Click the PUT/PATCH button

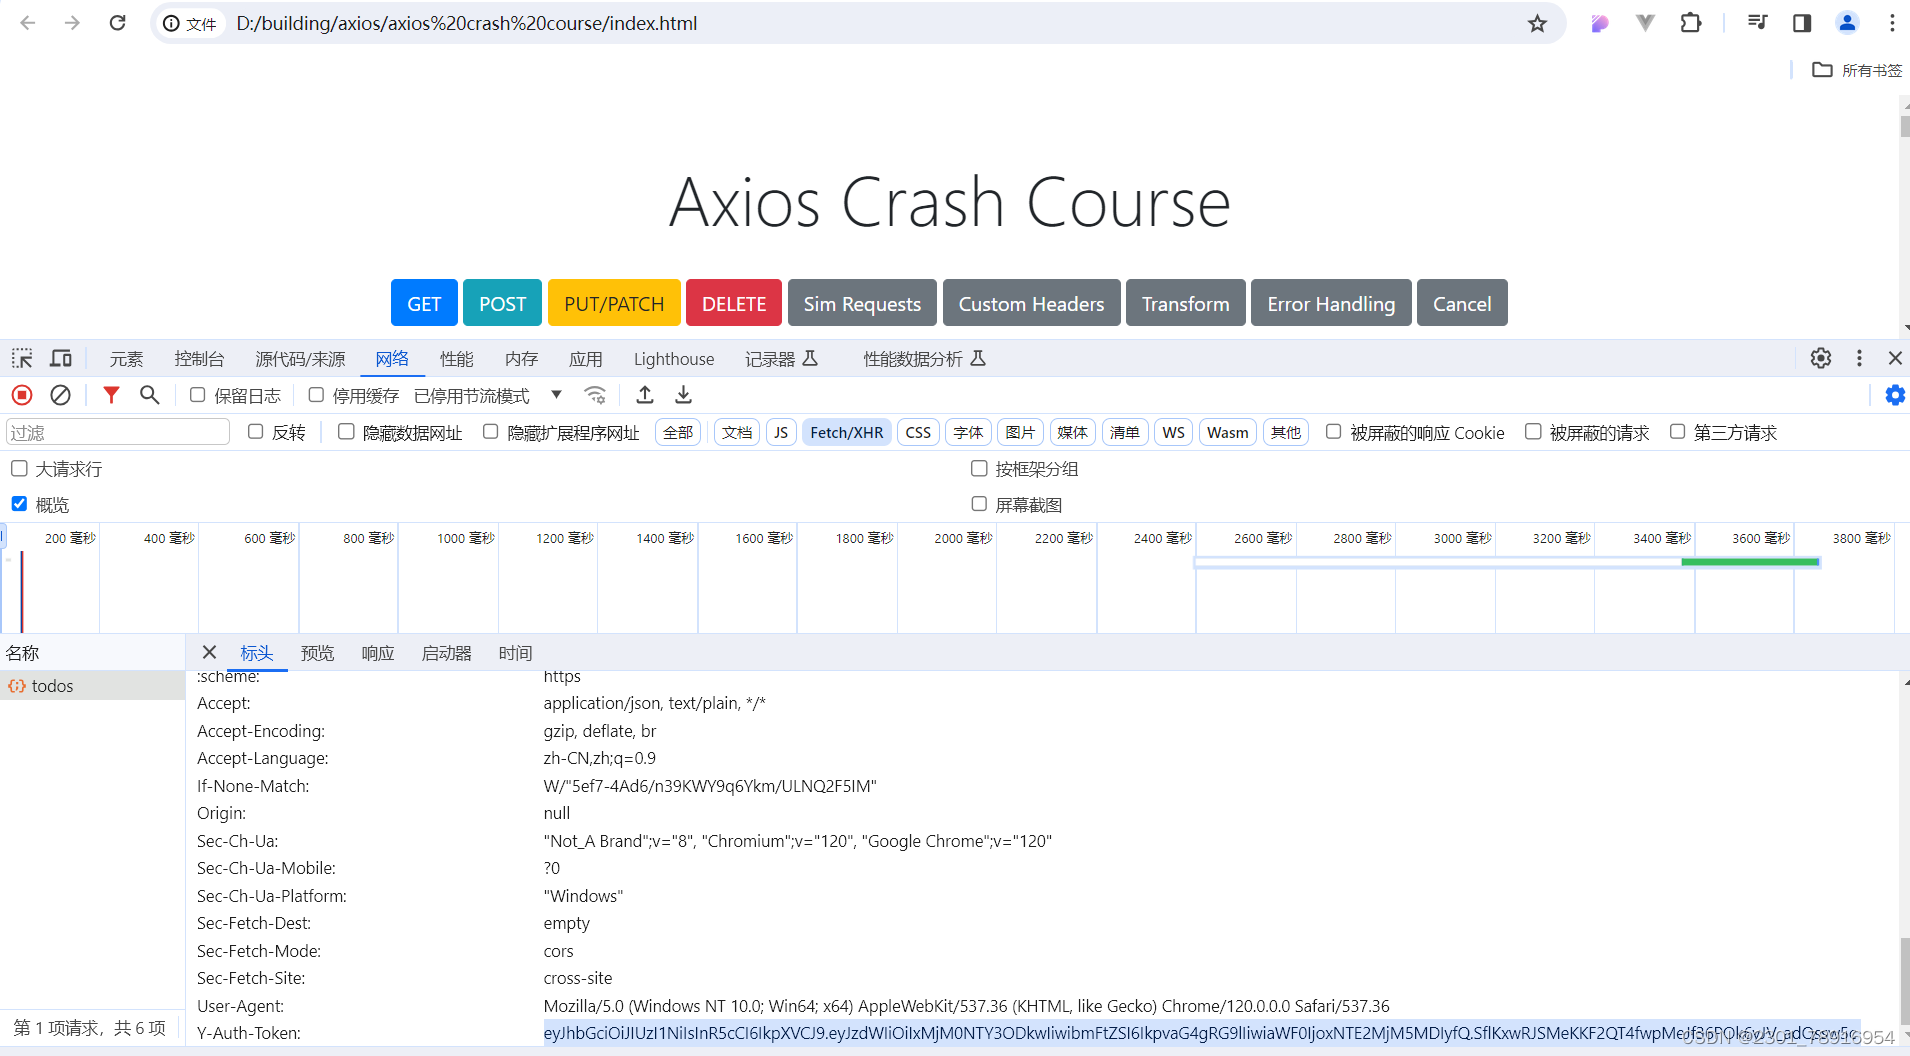pos(614,303)
